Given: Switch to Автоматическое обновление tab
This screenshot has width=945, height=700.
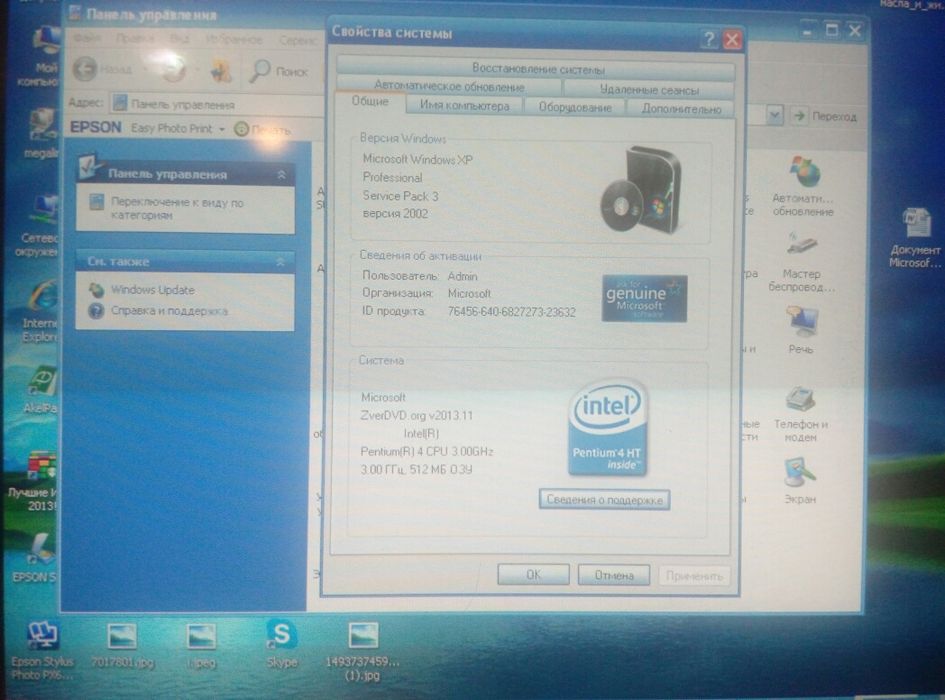Looking at the screenshot, I should 449,87.
